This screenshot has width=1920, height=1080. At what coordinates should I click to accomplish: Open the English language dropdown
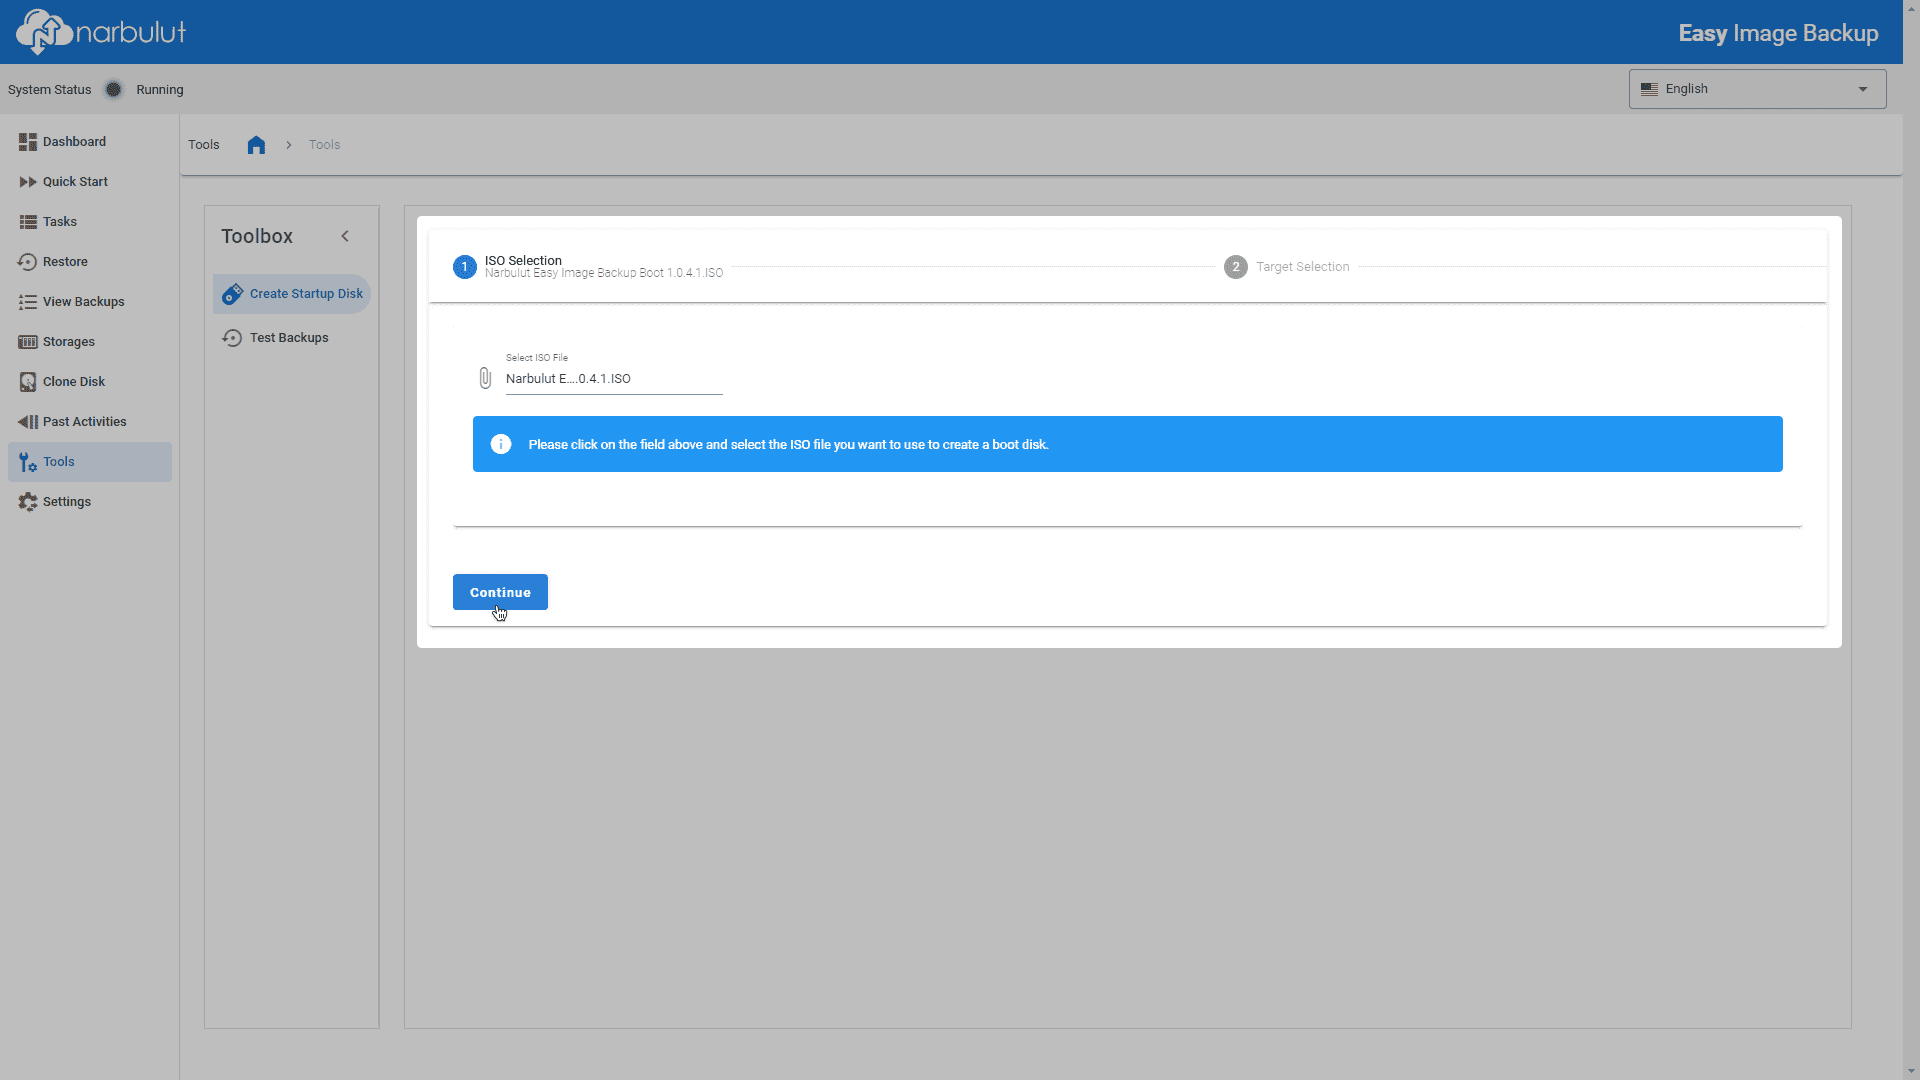(1757, 89)
